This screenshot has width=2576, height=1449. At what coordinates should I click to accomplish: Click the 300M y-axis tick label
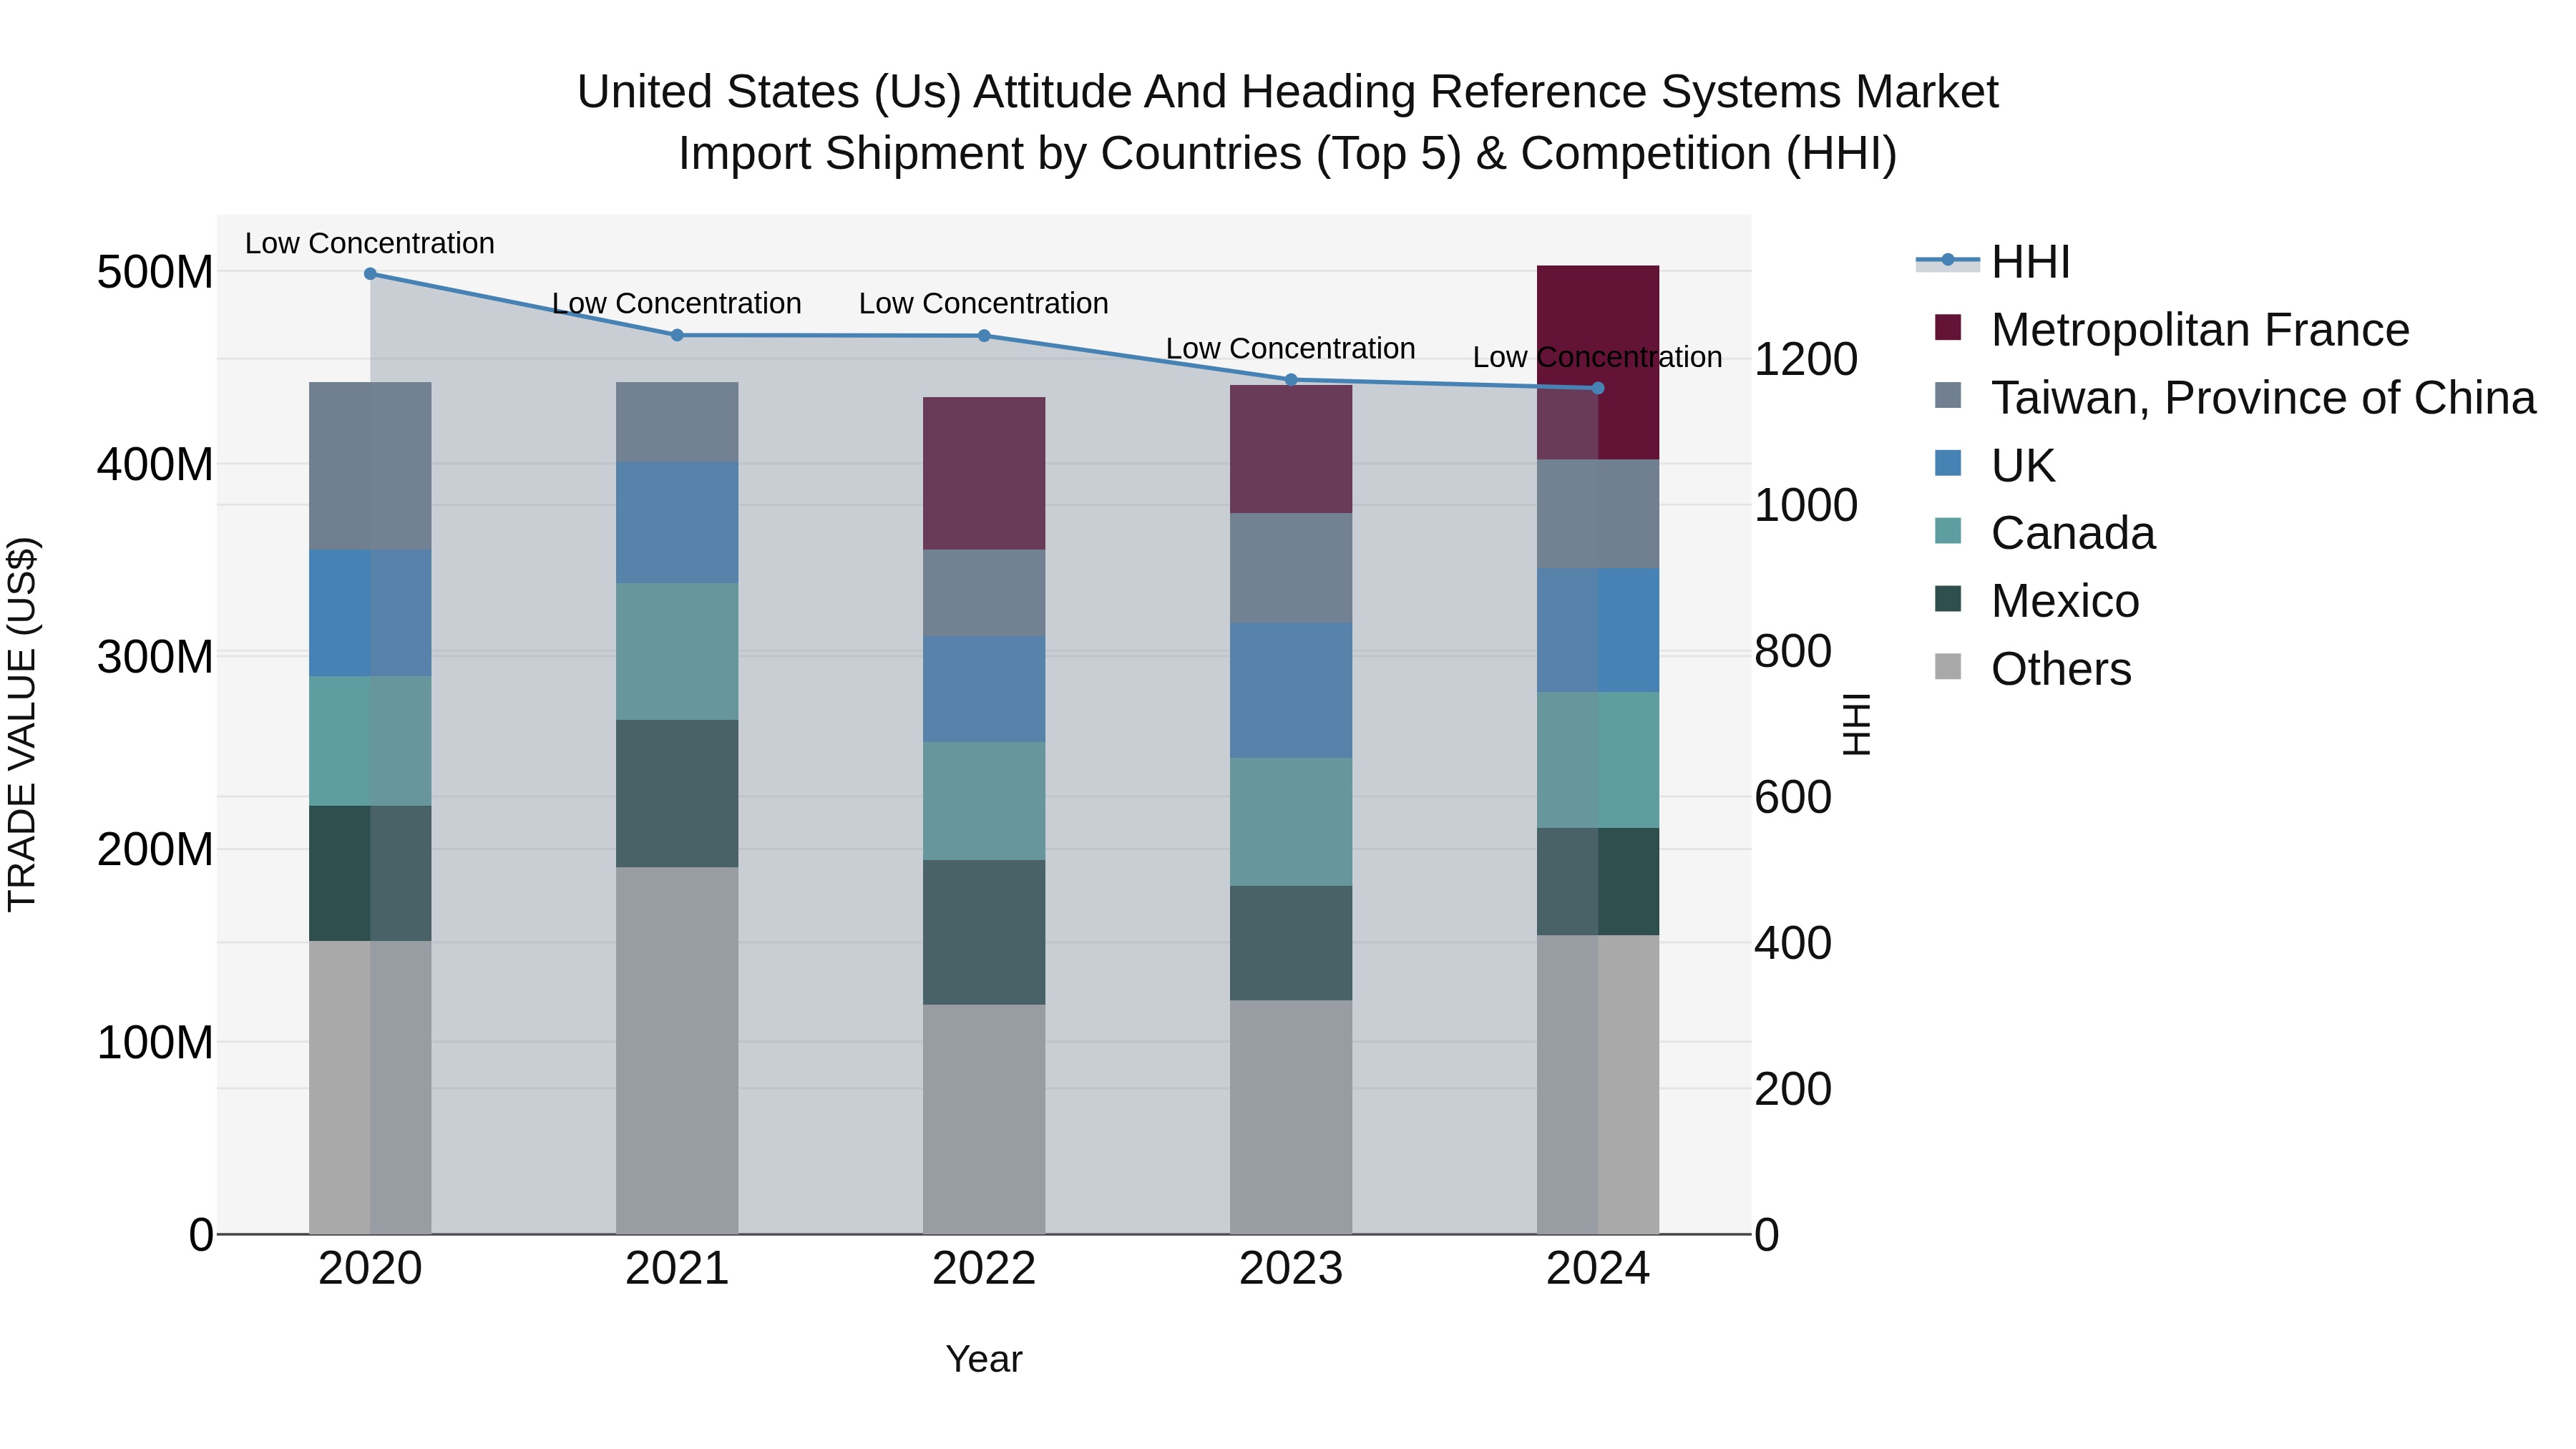coord(155,657)
